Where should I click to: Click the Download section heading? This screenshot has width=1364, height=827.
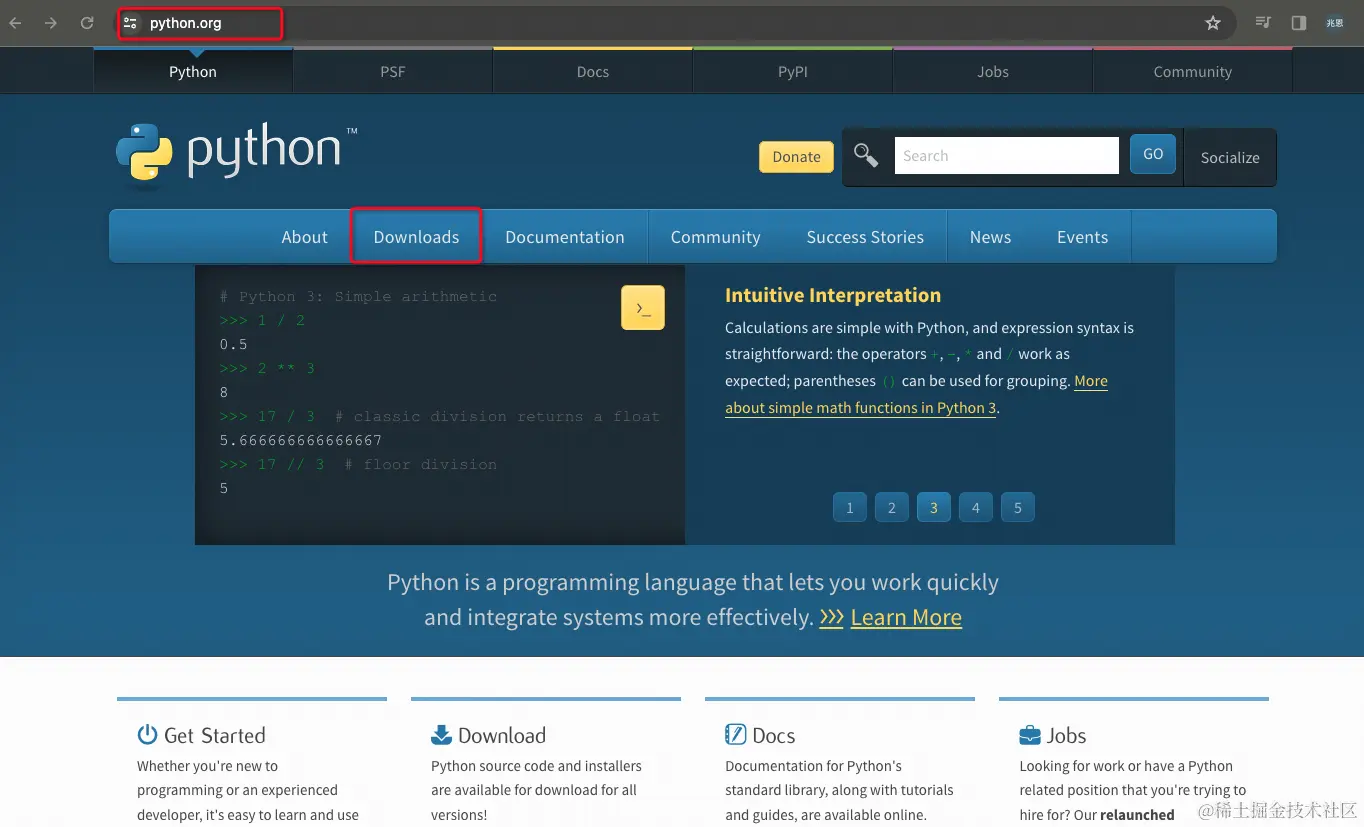pos(502,736)
